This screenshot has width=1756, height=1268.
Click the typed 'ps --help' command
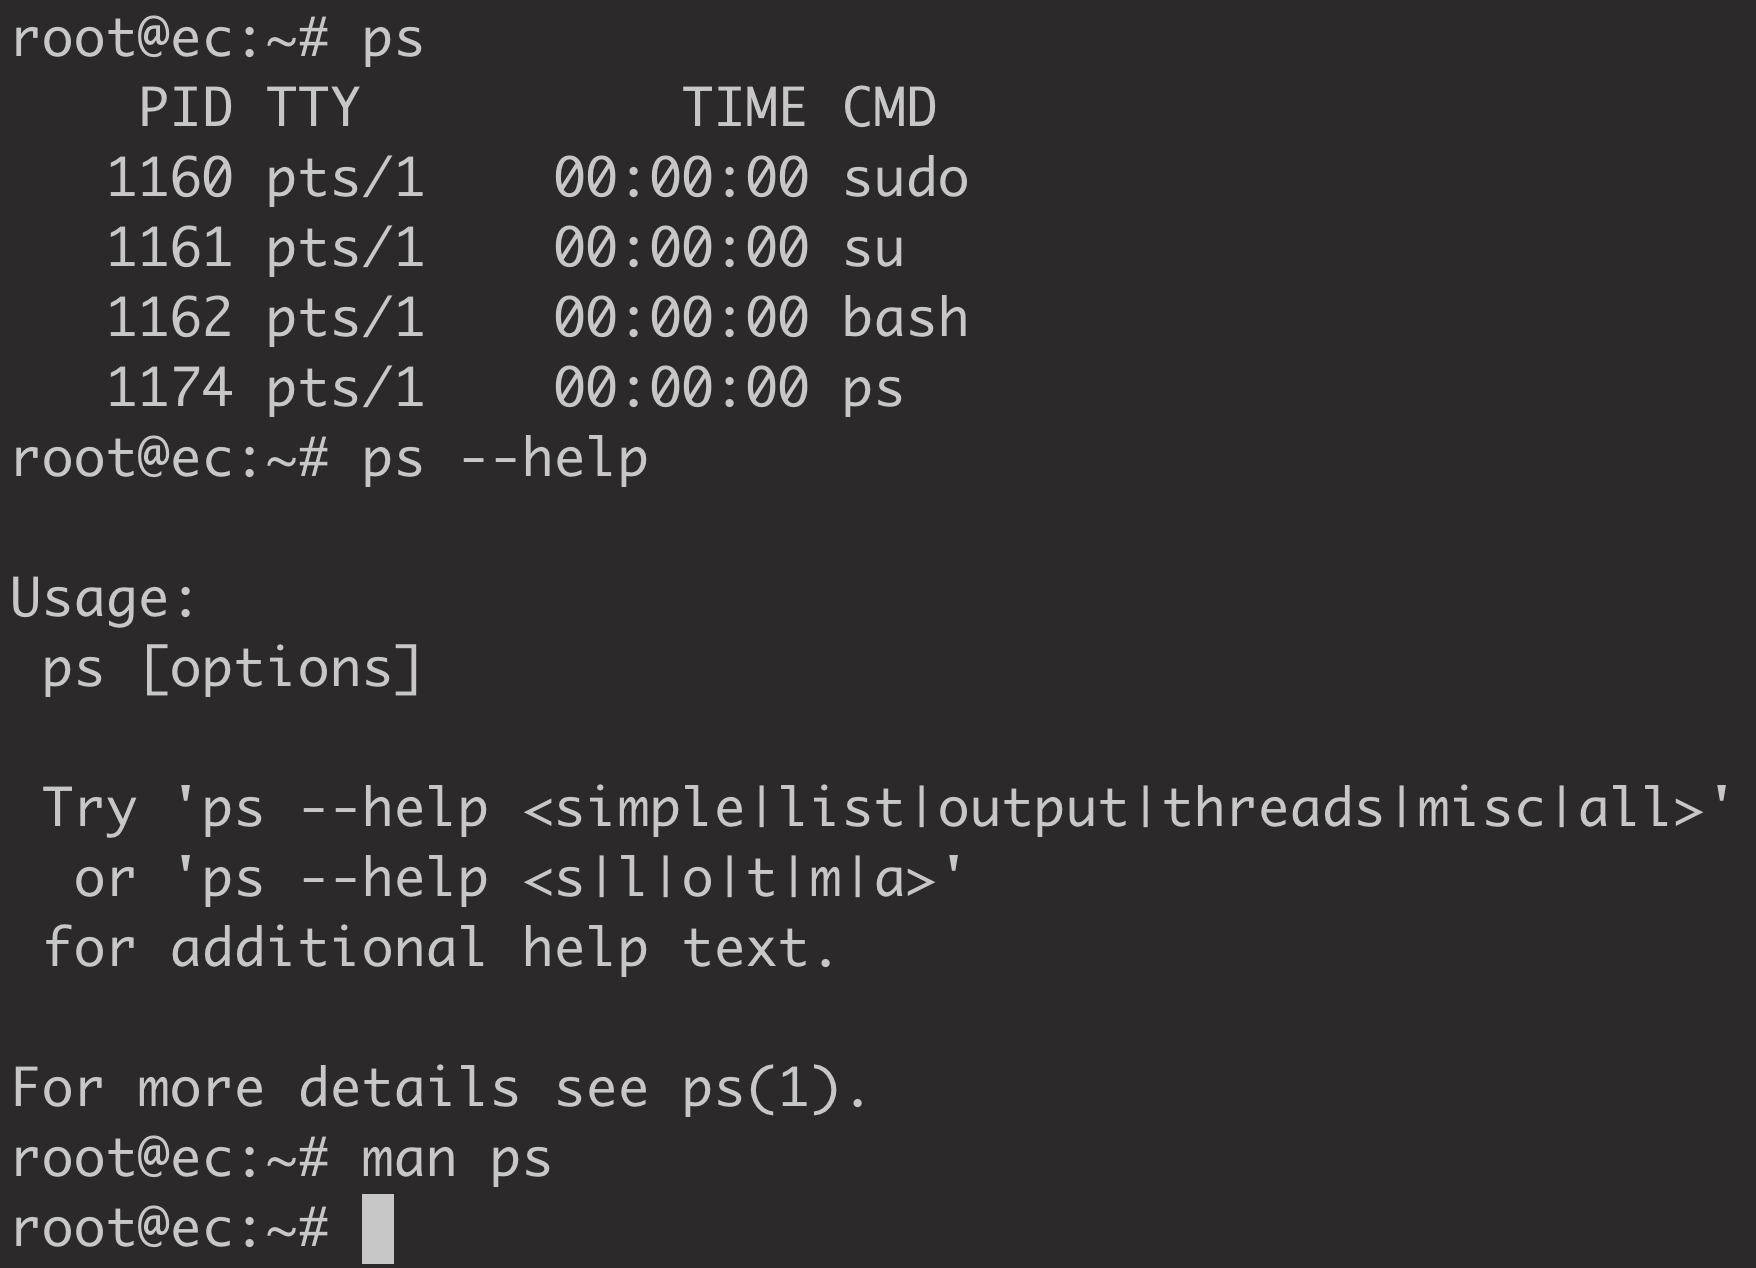pyautogui.click(x=504, y=459)
